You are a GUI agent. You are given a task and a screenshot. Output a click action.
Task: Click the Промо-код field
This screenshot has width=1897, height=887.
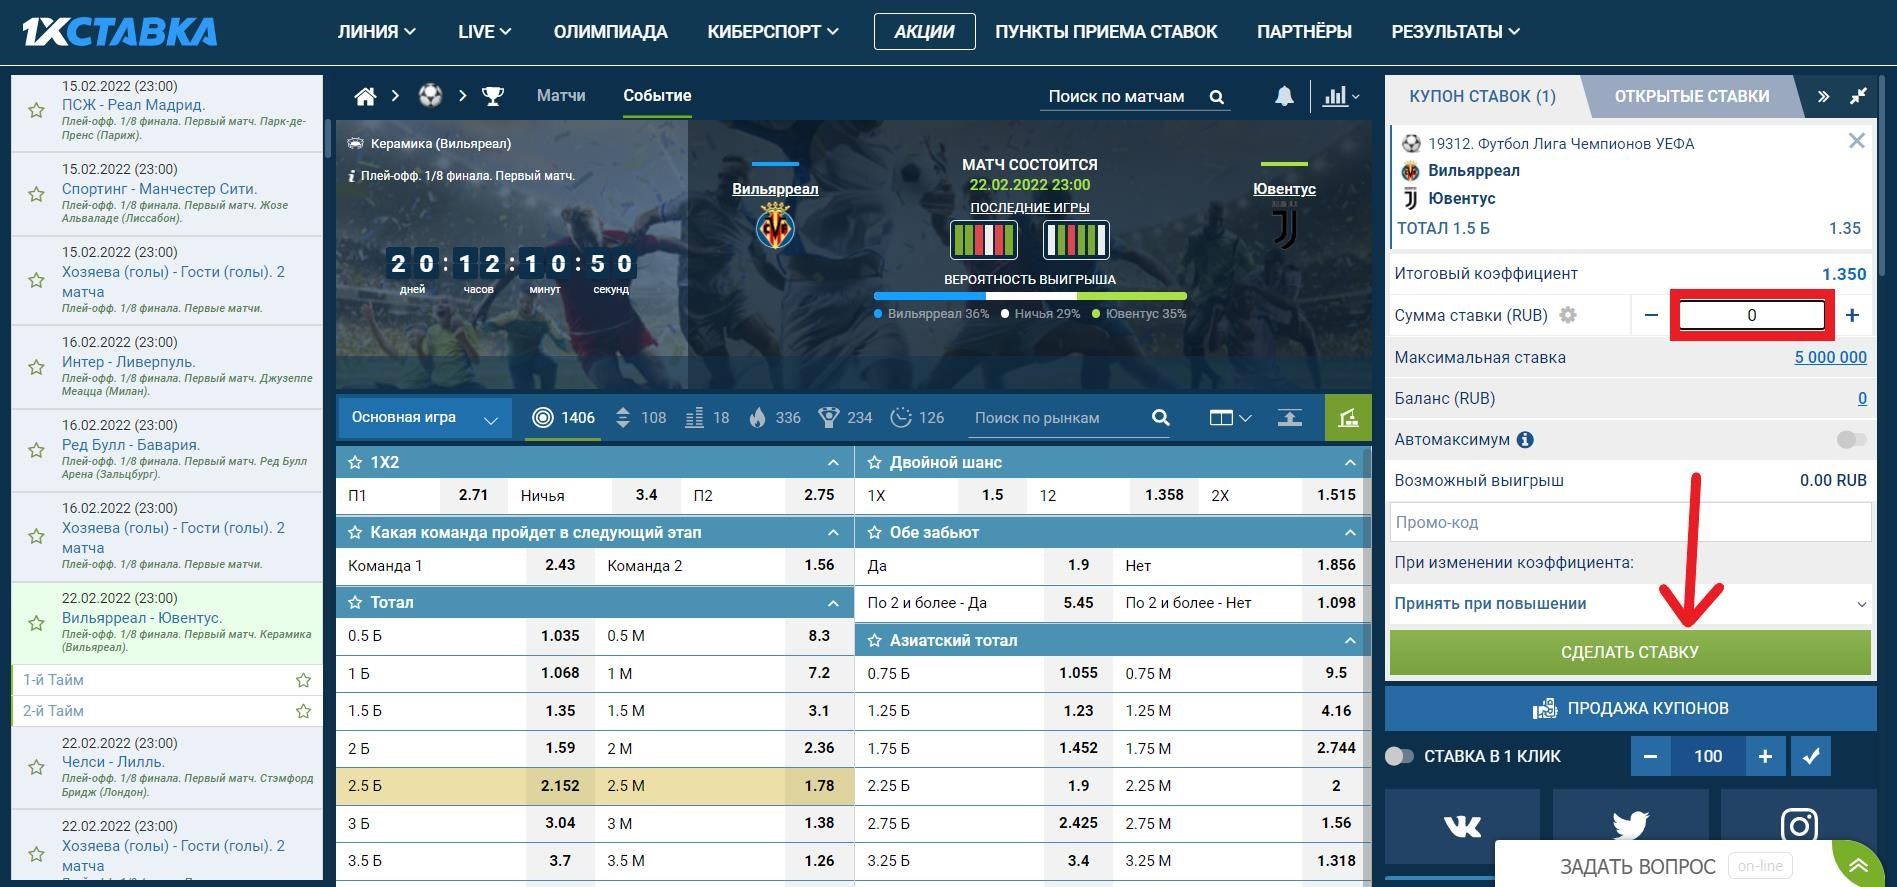point(1630,522)
